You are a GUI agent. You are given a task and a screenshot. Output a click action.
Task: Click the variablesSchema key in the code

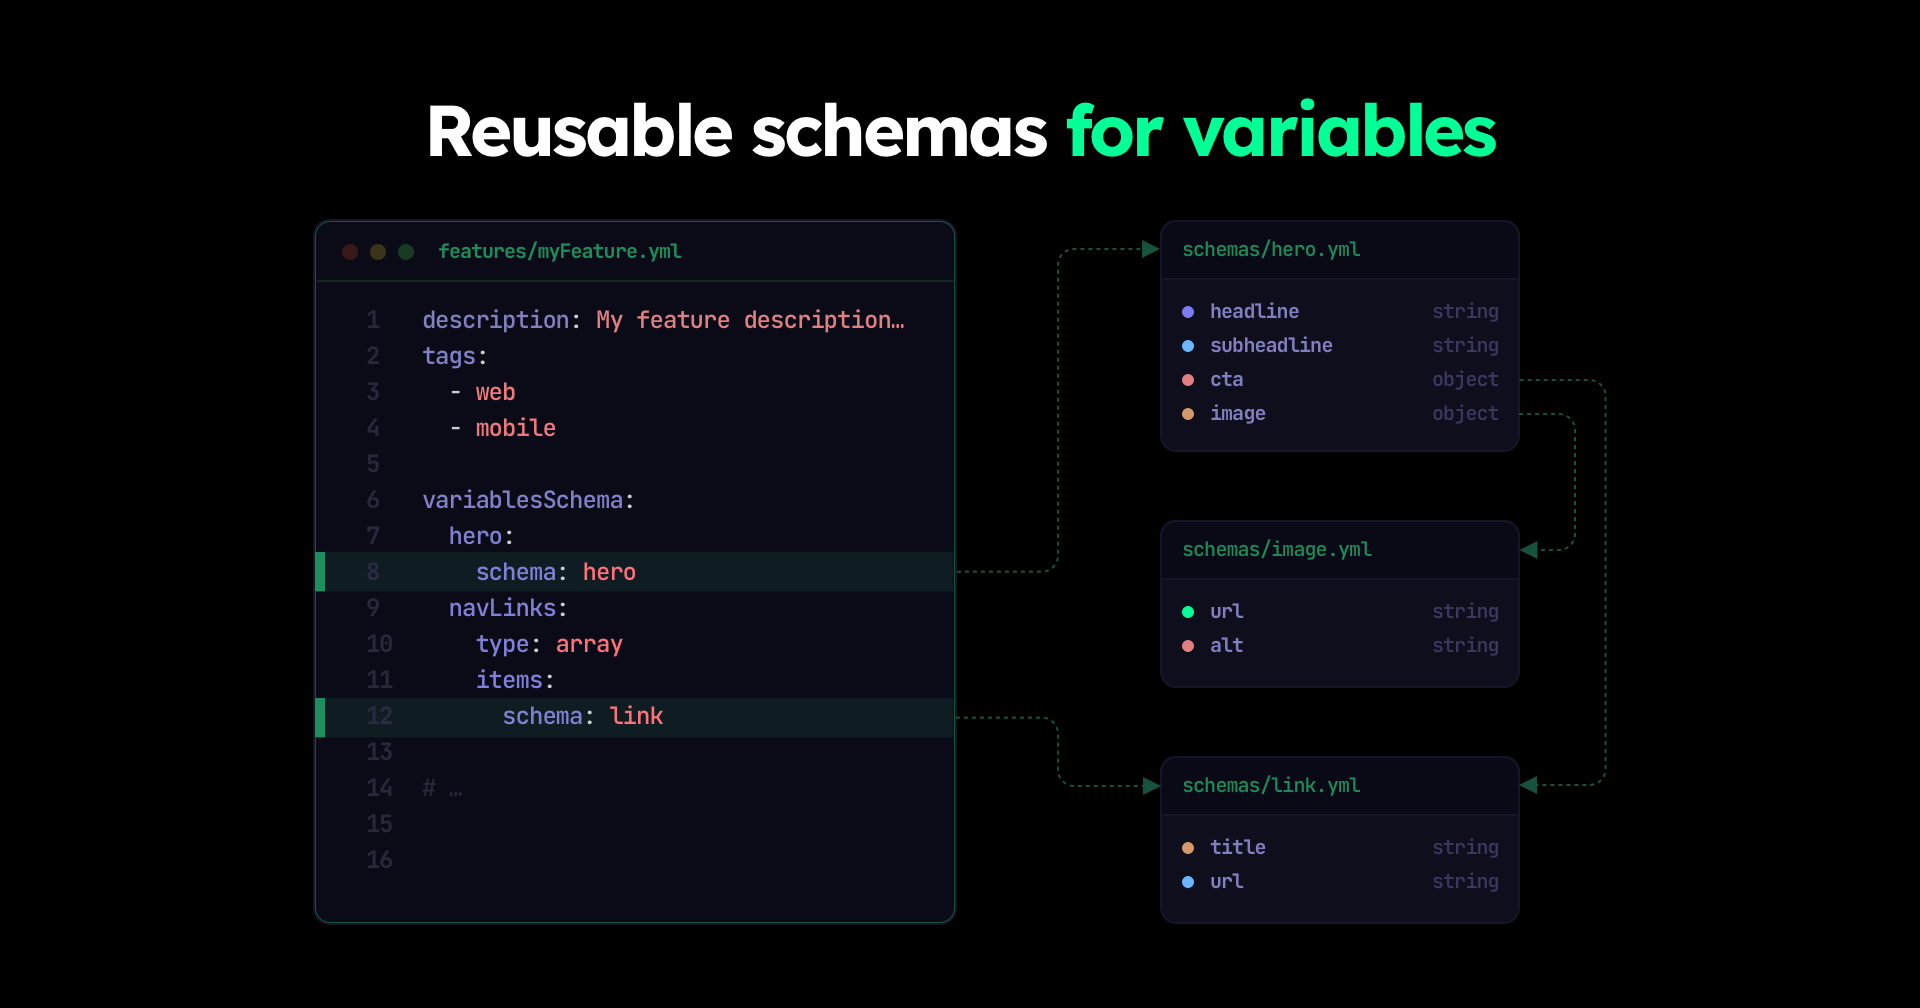pyautogui.click(x=522, y=500)
